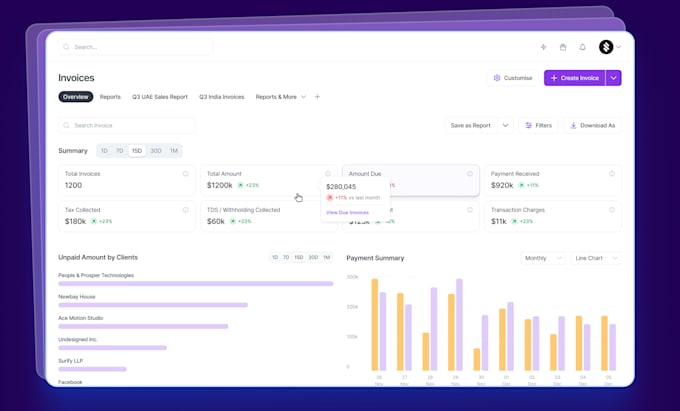
Task: Click the Create Invoice button
Action: pyautogui.click(x=575, y=78)
